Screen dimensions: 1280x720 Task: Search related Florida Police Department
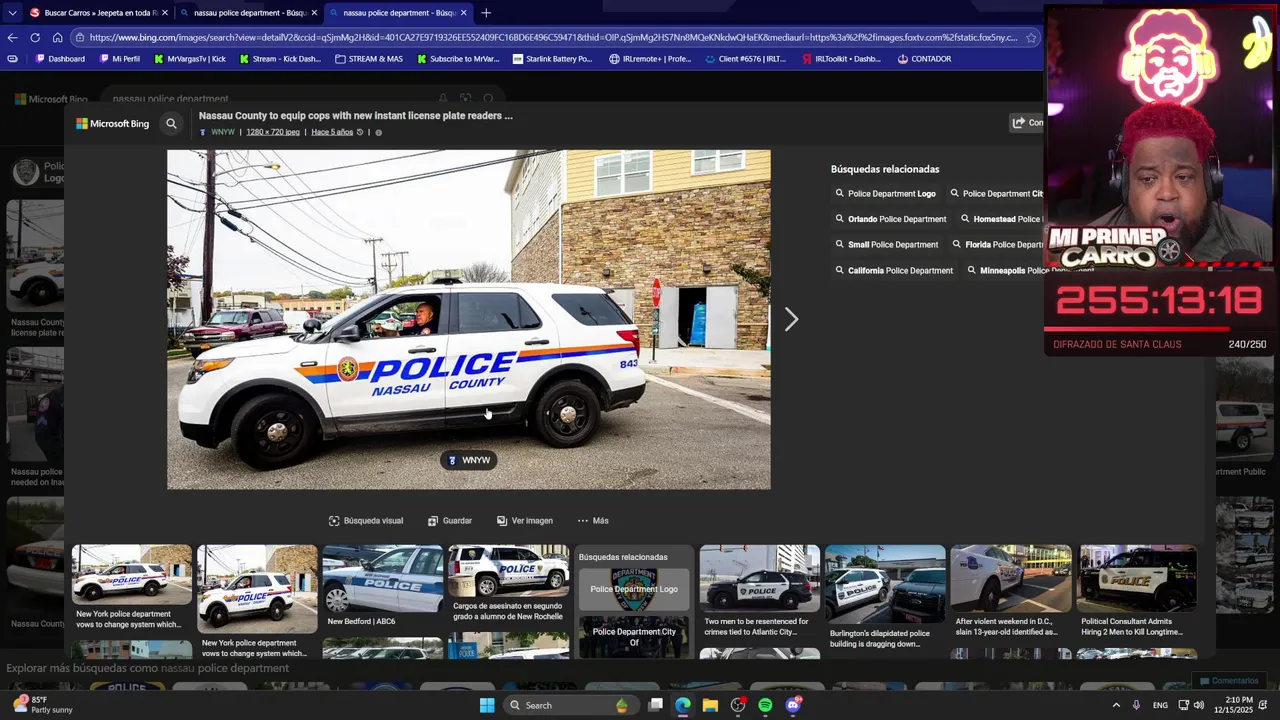998,245
